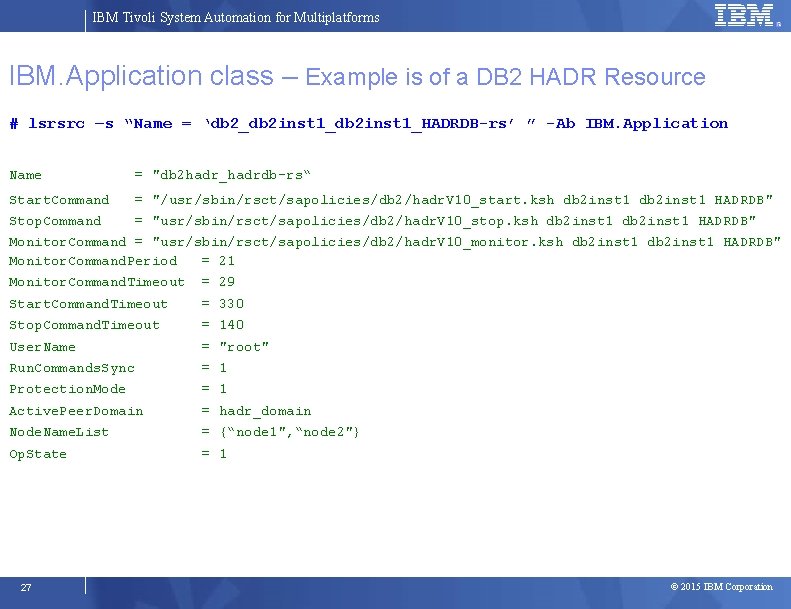Select the StopCommandTimeout label

click(x=84, y=325)
